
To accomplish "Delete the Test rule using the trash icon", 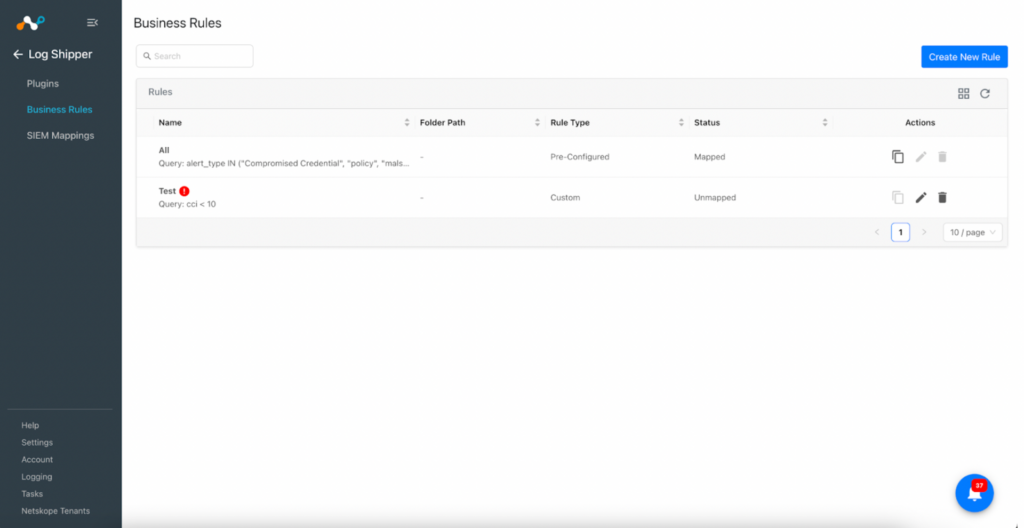I will 942,197.
